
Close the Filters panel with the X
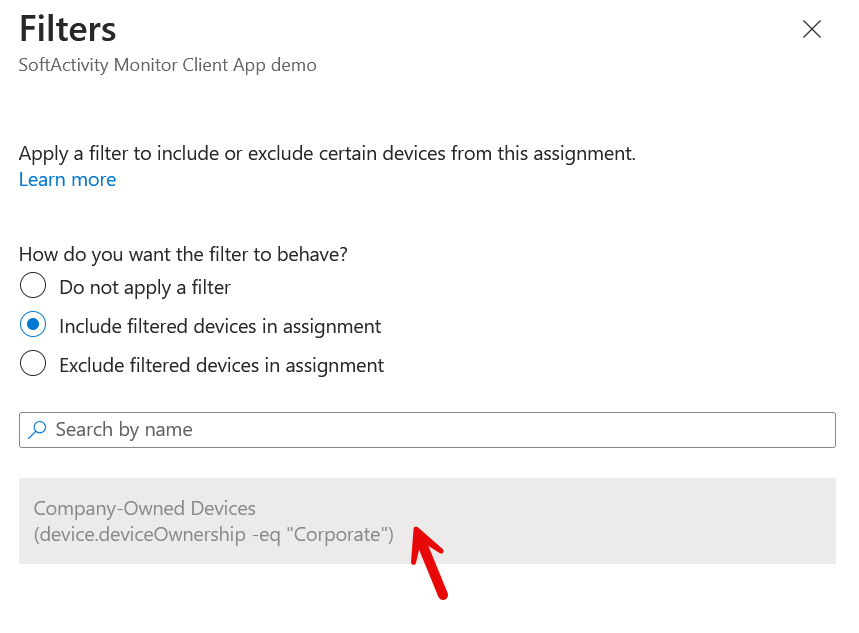pyautogui.click(x=811, y=29)
